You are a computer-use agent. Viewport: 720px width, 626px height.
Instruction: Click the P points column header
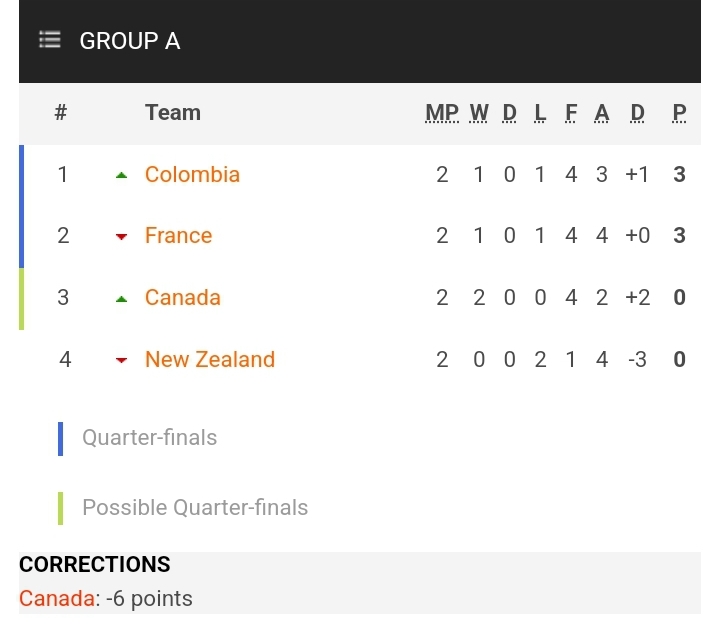(x=680, y=113)
